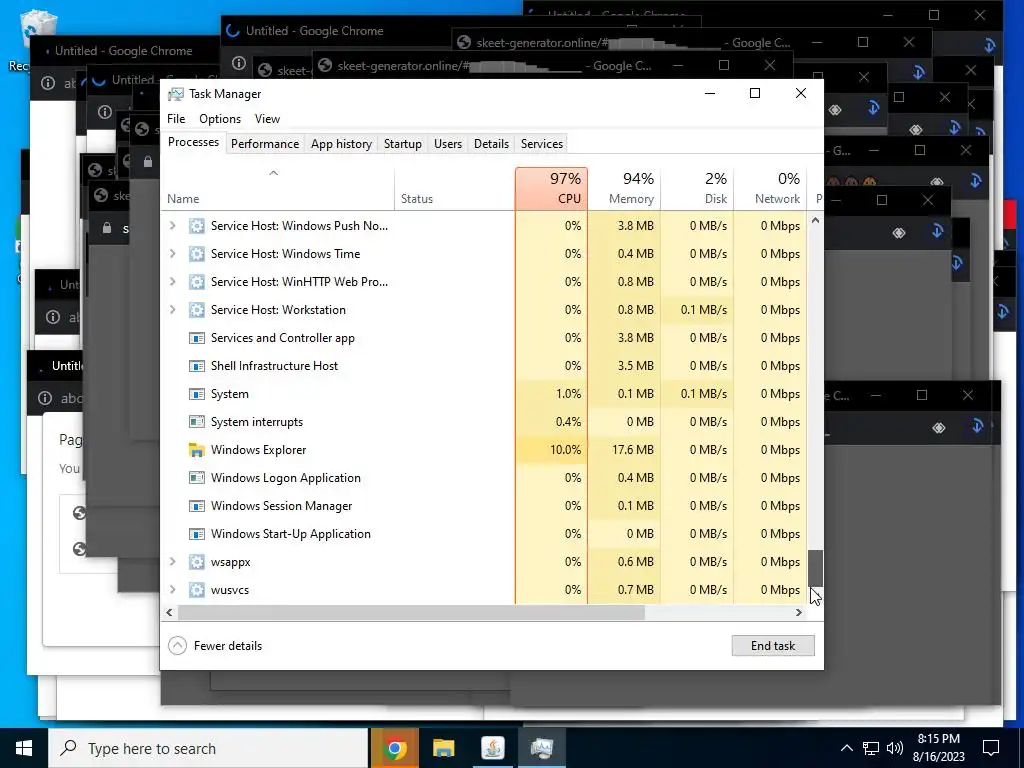
Task: Click the Services and Controller app icon
Action: point(197,338)
